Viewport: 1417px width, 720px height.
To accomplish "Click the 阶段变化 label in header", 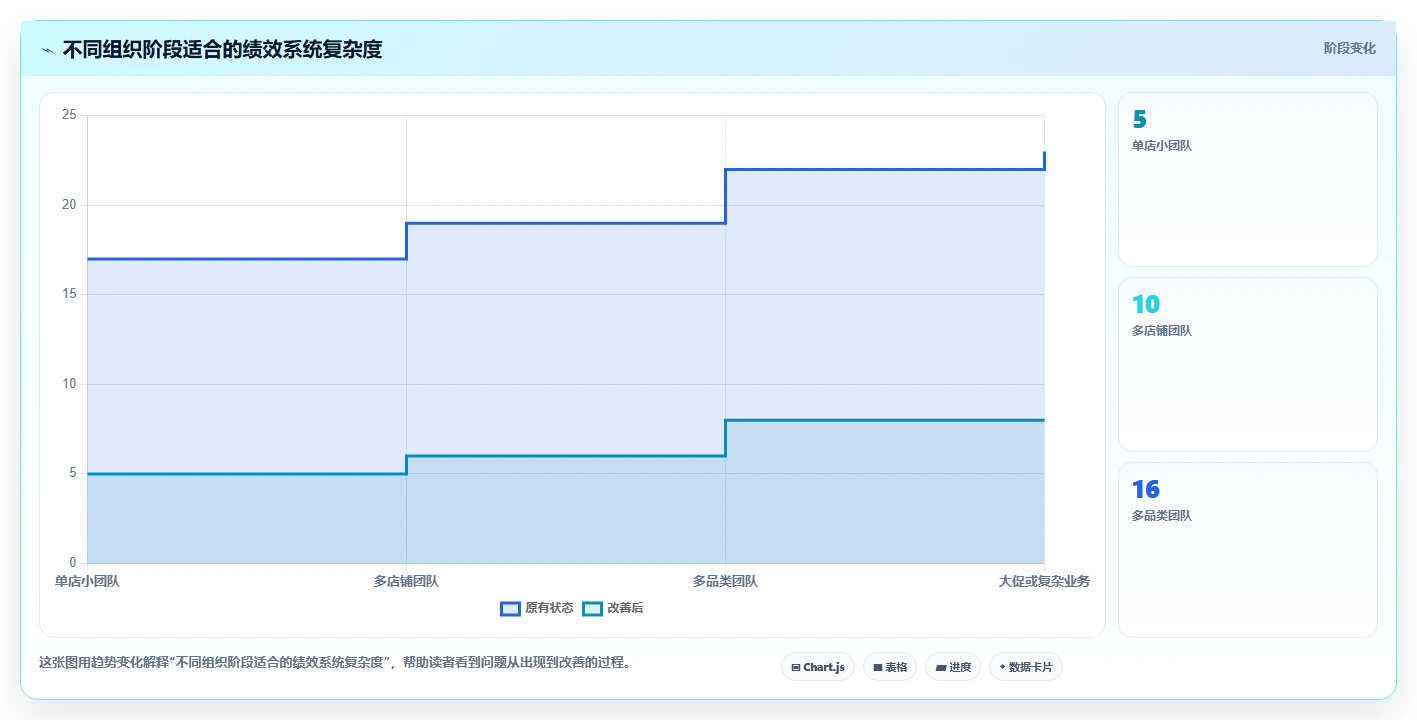I will [x=1349, y=48].
